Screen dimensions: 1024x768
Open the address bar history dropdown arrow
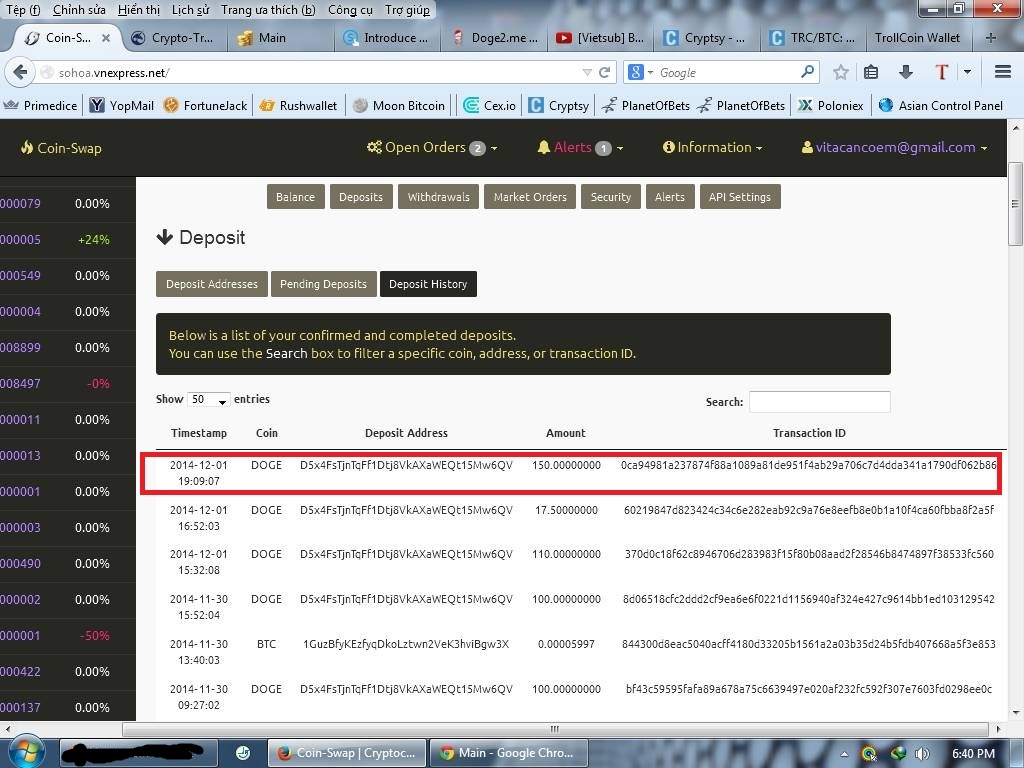click(587, 72)
